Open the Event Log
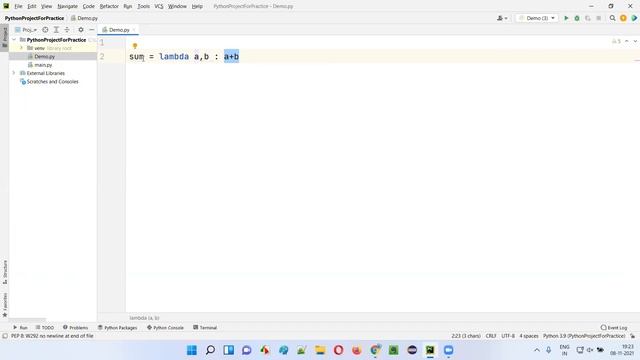640x360 pixels. click(613, 327)
